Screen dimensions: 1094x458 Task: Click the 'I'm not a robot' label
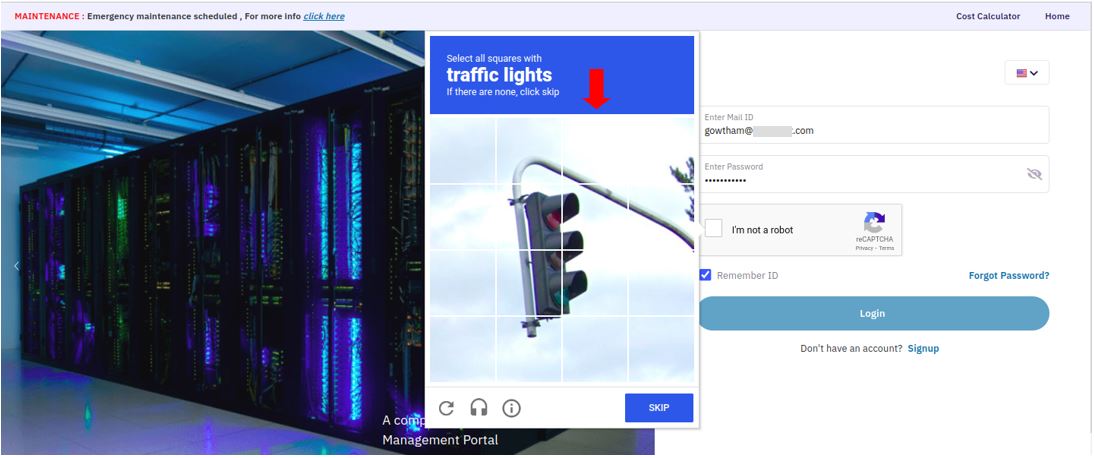point(762,230)
